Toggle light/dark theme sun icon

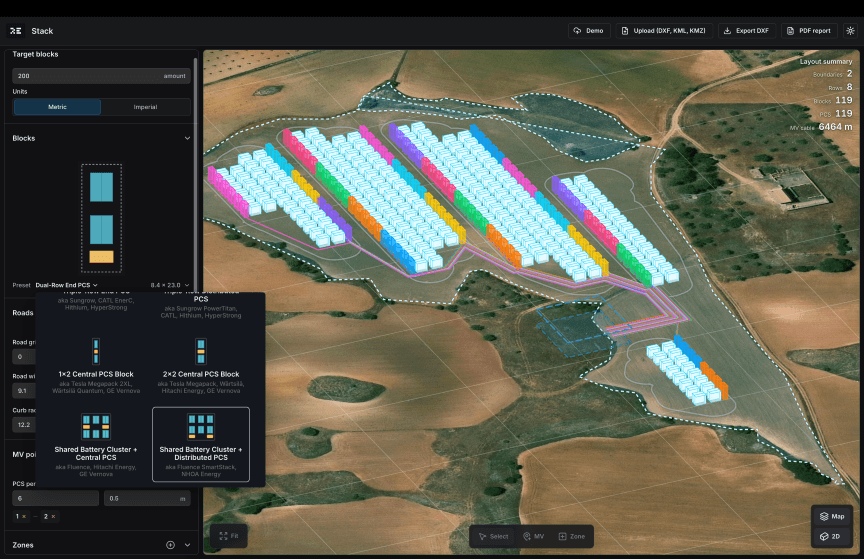tap(850, 31)
